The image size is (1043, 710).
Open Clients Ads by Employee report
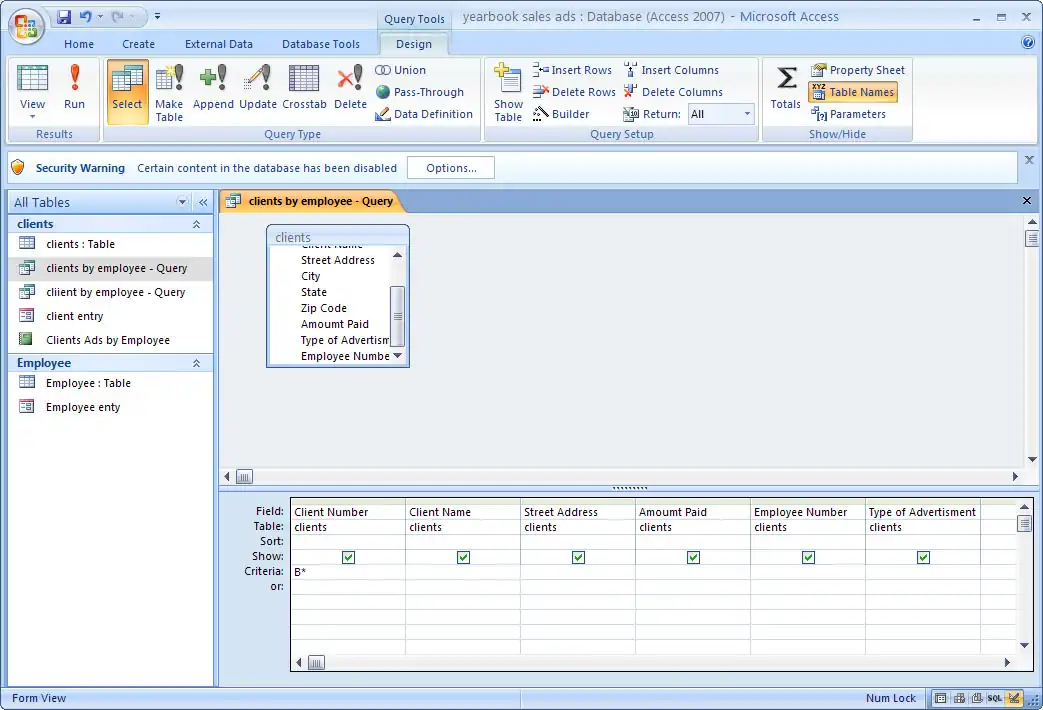click(x=108, y=340)
